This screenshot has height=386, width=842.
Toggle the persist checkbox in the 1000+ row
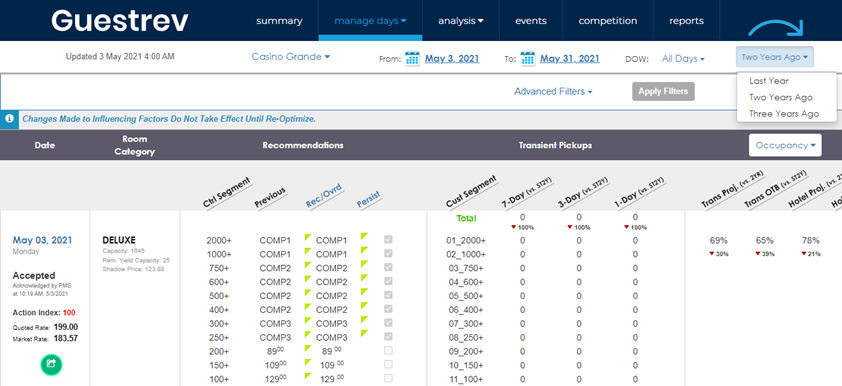[x=388, y=253]
